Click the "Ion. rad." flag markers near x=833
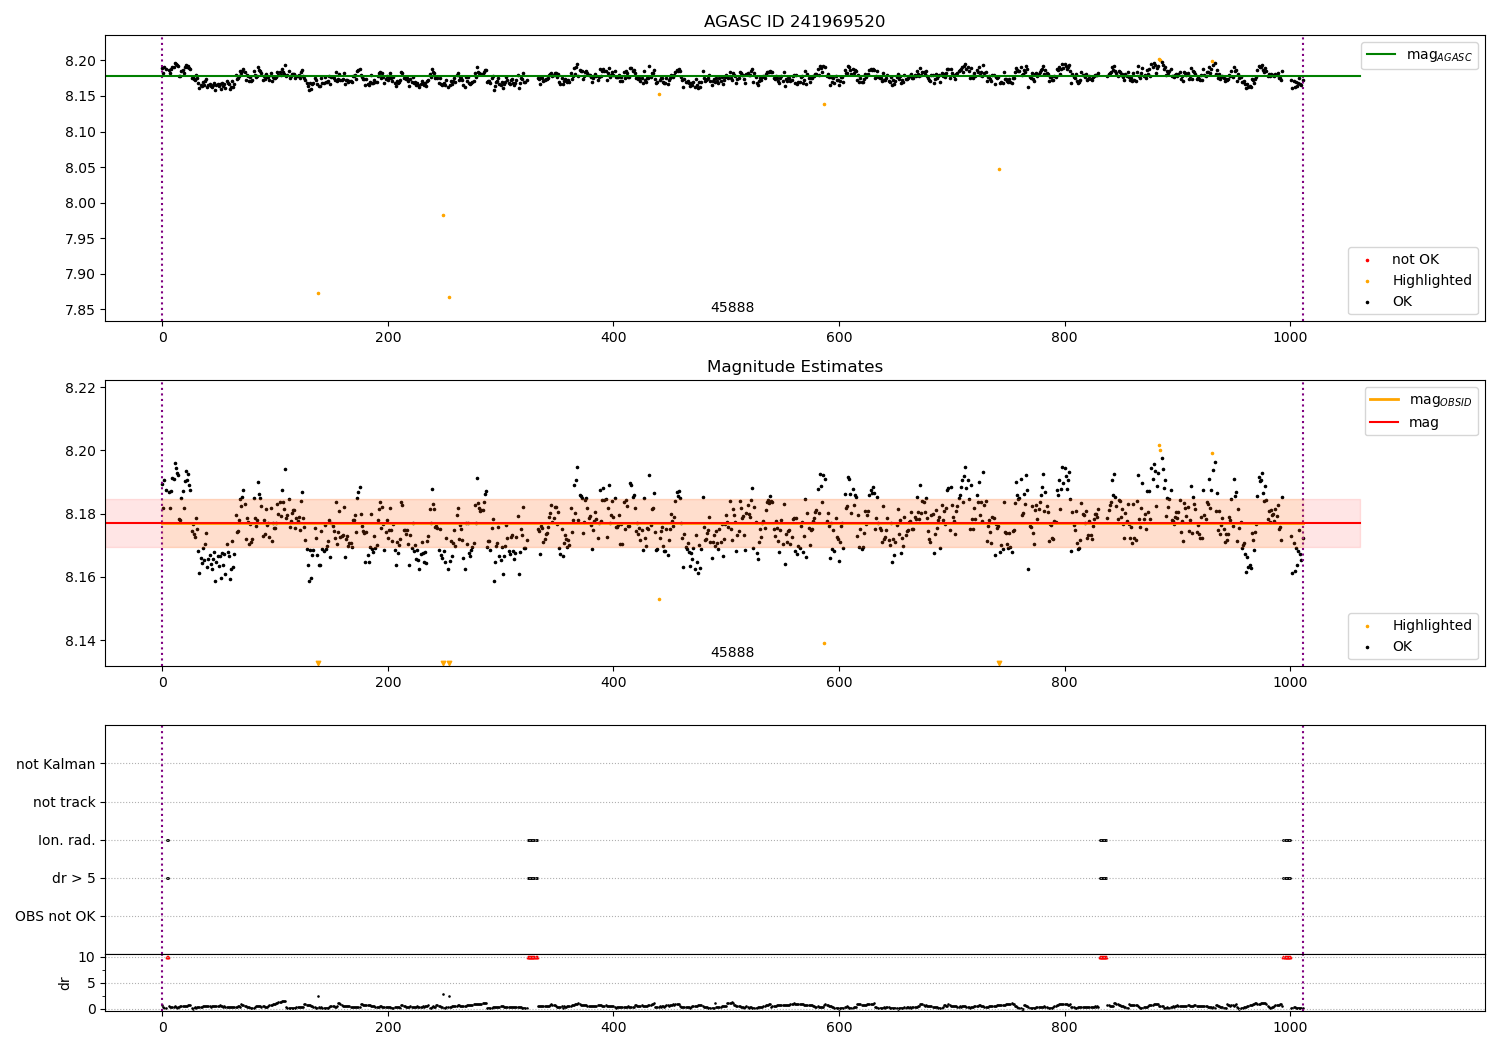 [1103, 840]
